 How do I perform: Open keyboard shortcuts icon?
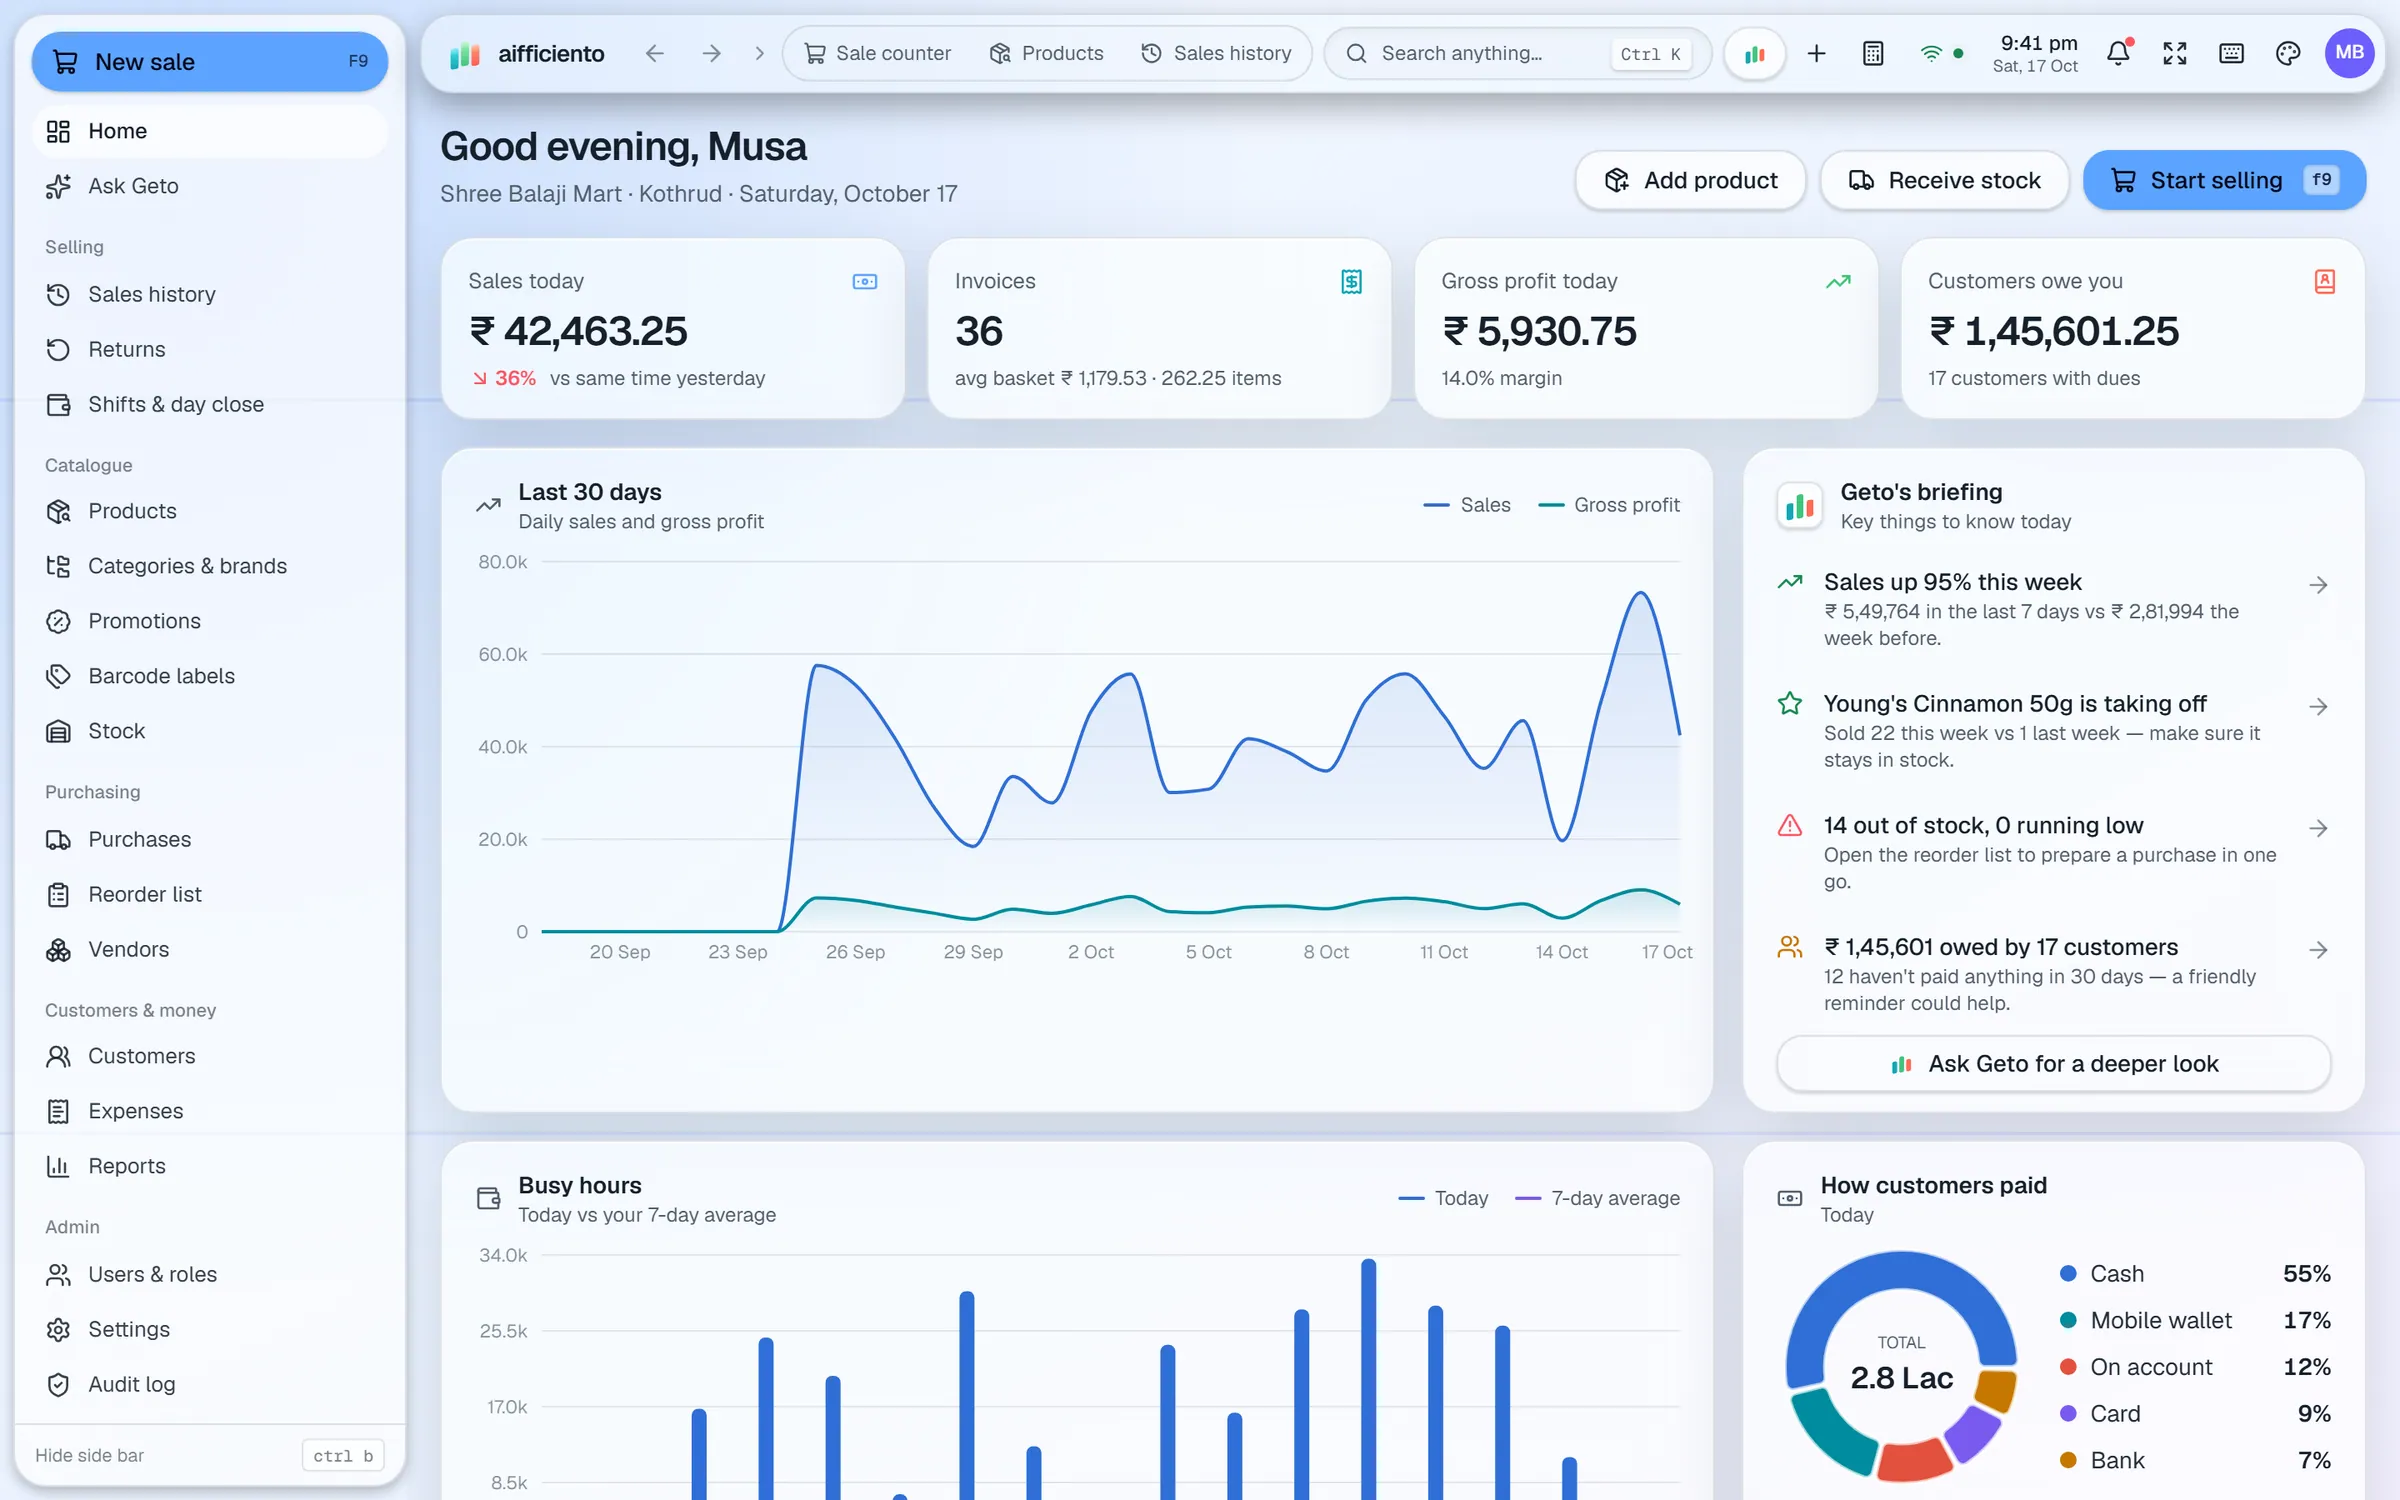2231,53
